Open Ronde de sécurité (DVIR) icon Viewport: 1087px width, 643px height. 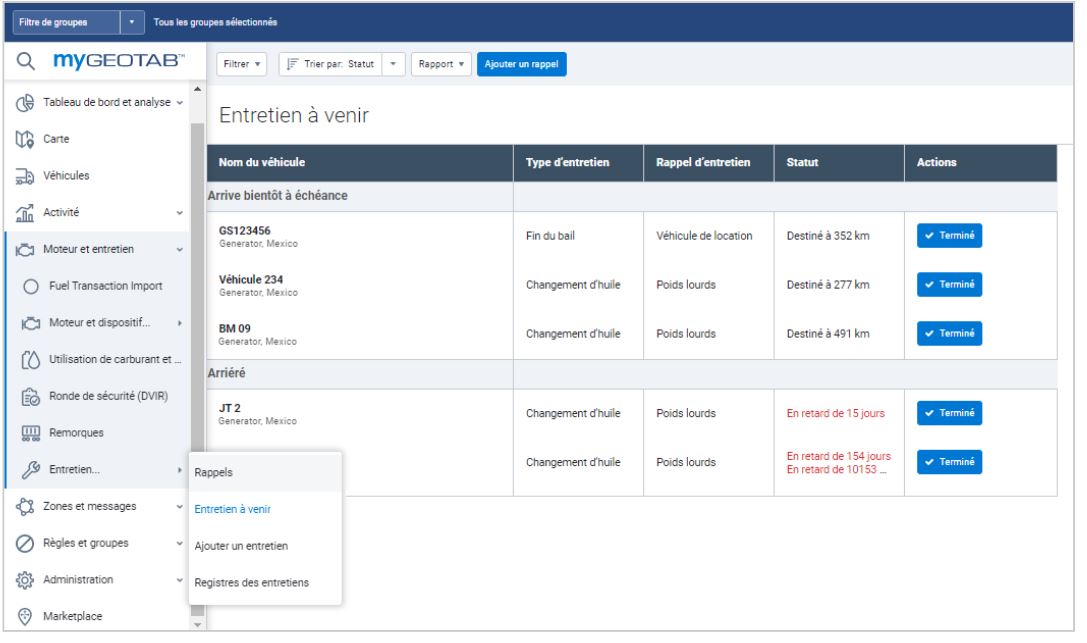[x=29, y=395]
